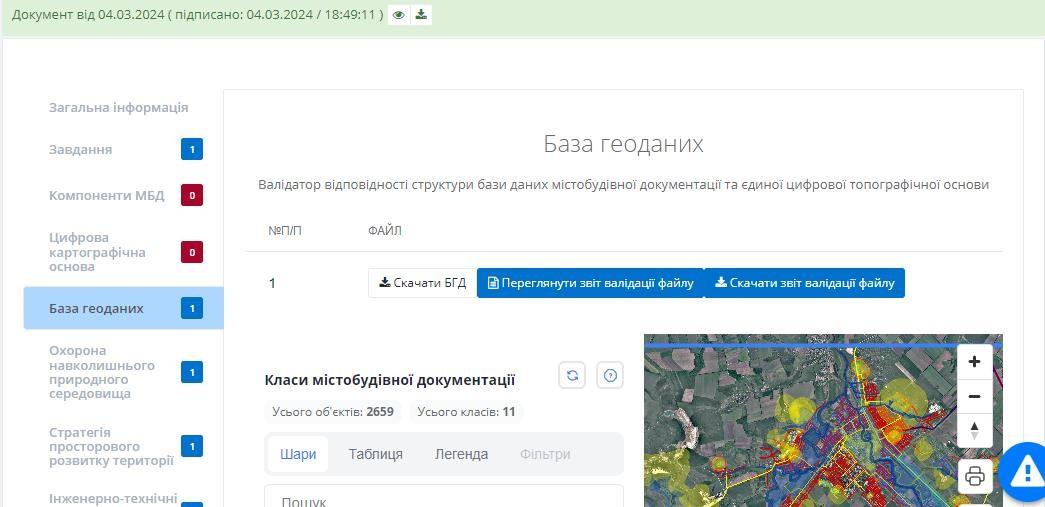1045x507 pixels.
Task: Refresh the urban planning classes list
Action: coord(572,376)
